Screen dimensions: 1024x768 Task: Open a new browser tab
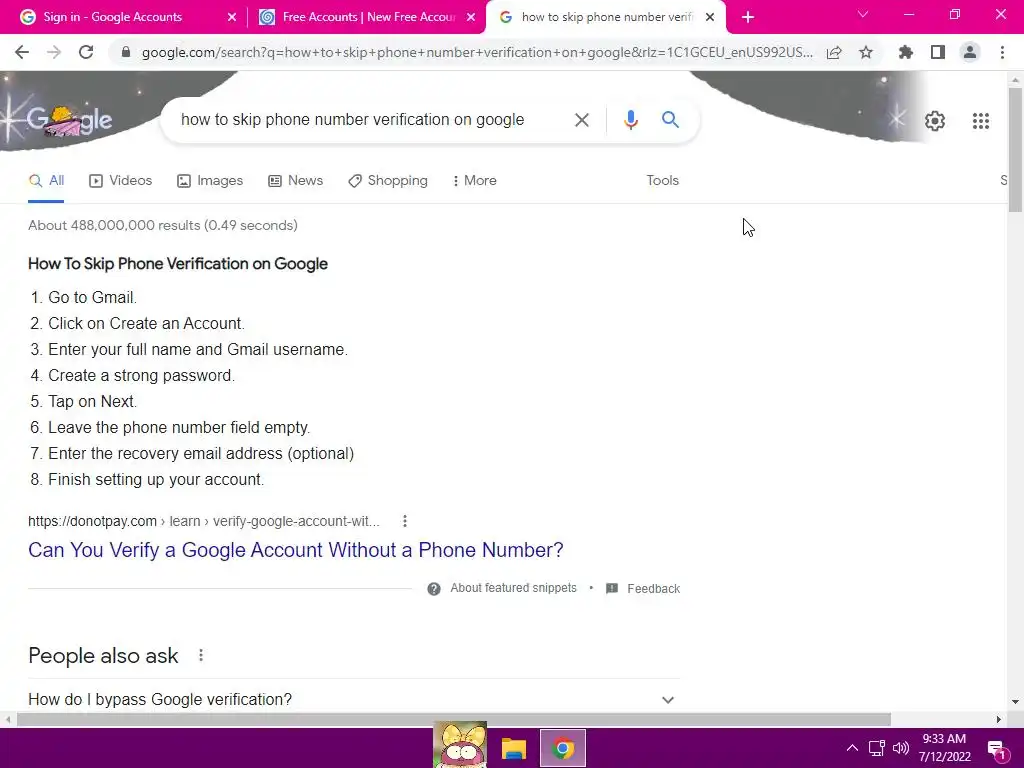748,18
